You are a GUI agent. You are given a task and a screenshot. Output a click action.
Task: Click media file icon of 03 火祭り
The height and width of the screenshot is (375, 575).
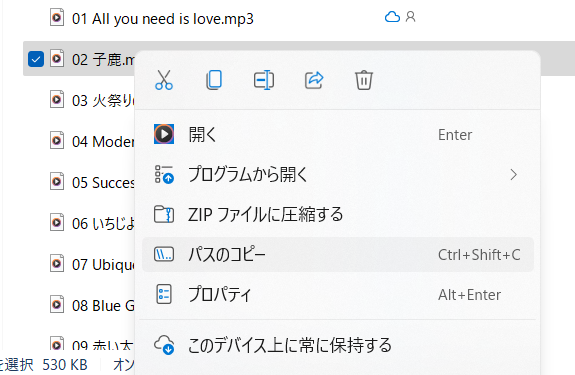pyautogui.click(x=57, y=99)
